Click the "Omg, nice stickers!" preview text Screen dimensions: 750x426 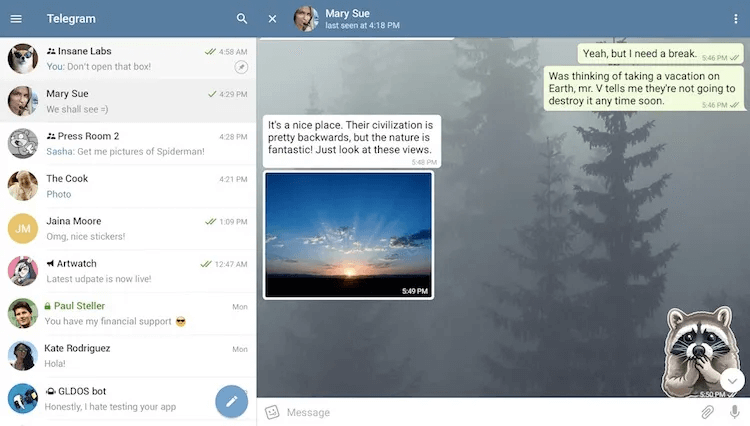(x=86, y=237)
